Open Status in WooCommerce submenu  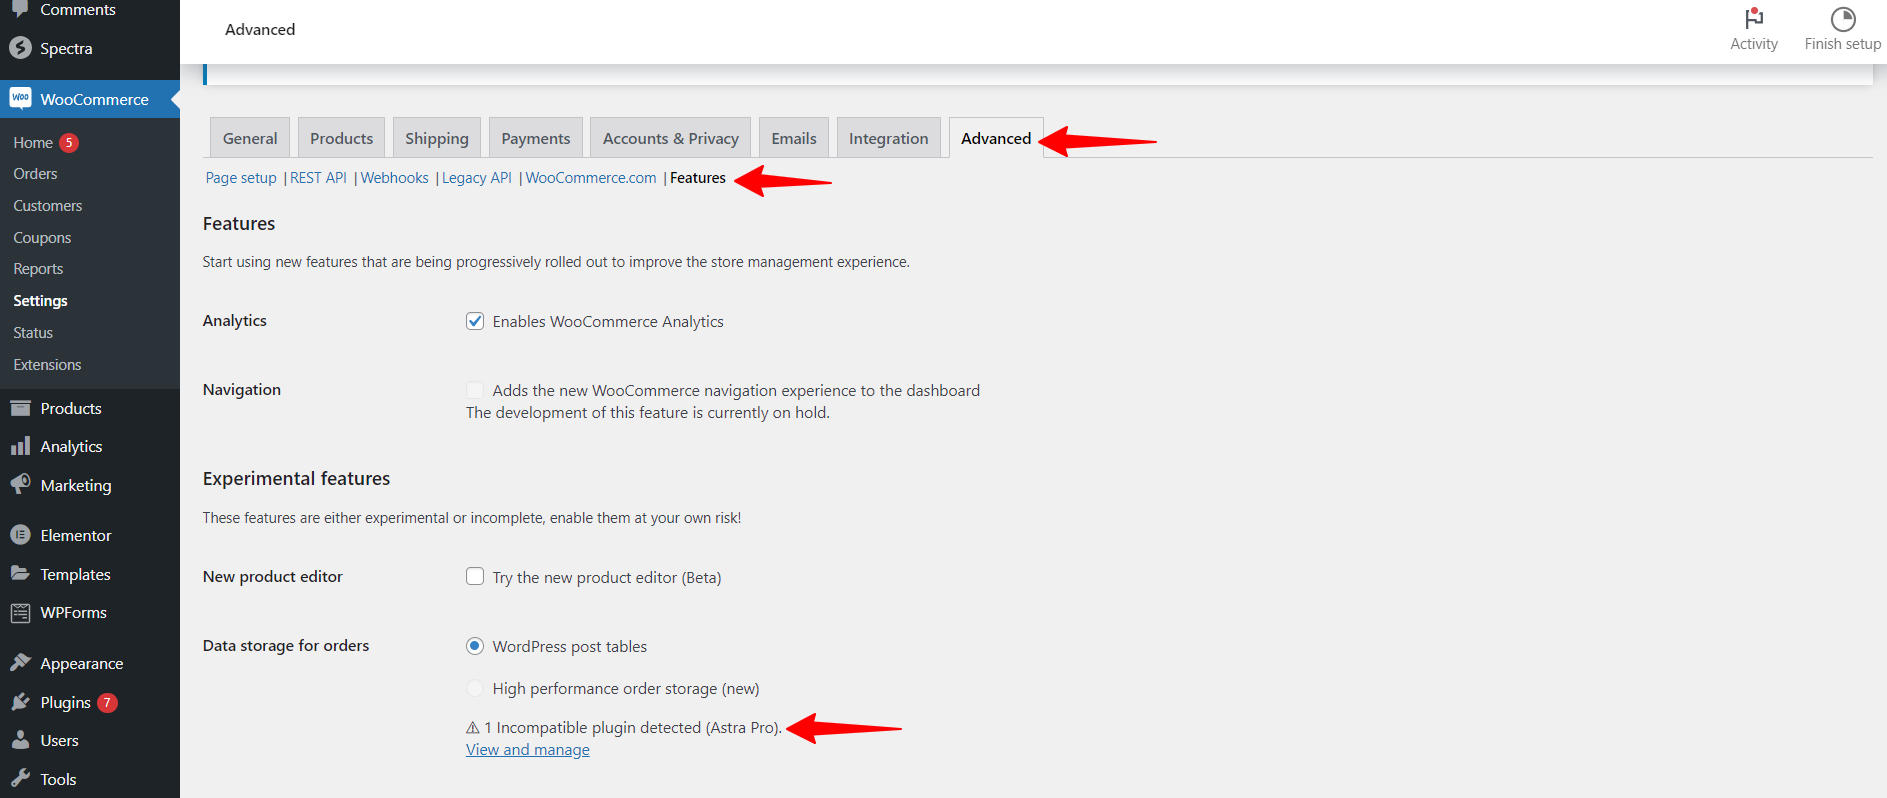point(33,333)
